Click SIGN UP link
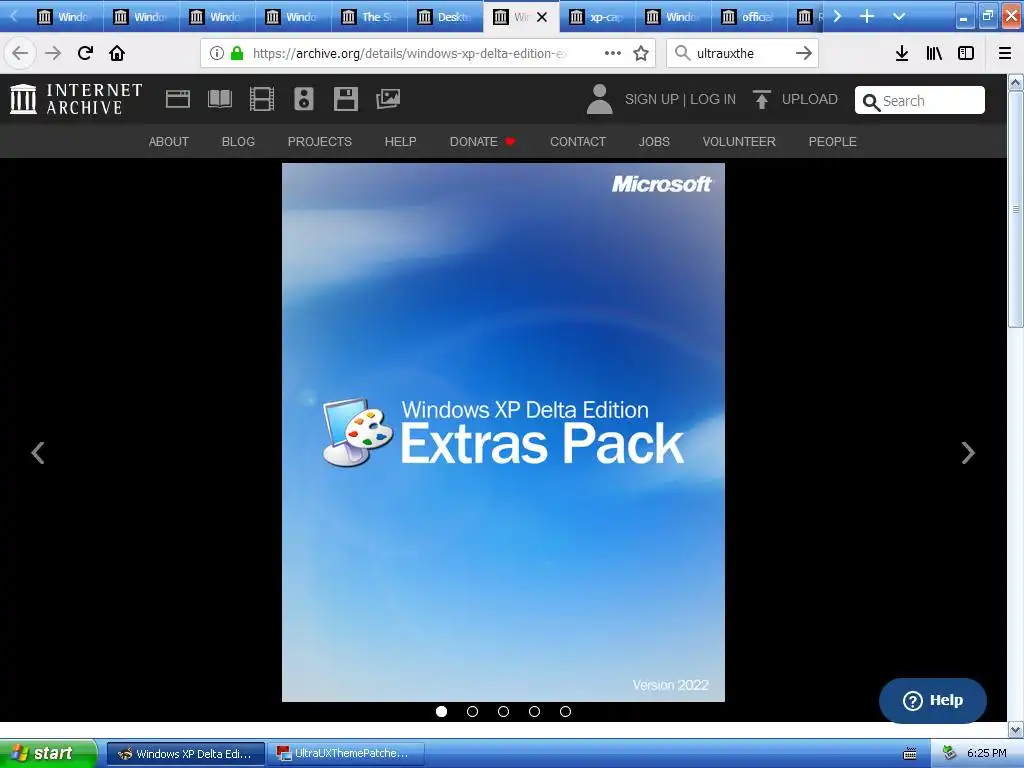The image size is (1024, 768). (652, 99)
